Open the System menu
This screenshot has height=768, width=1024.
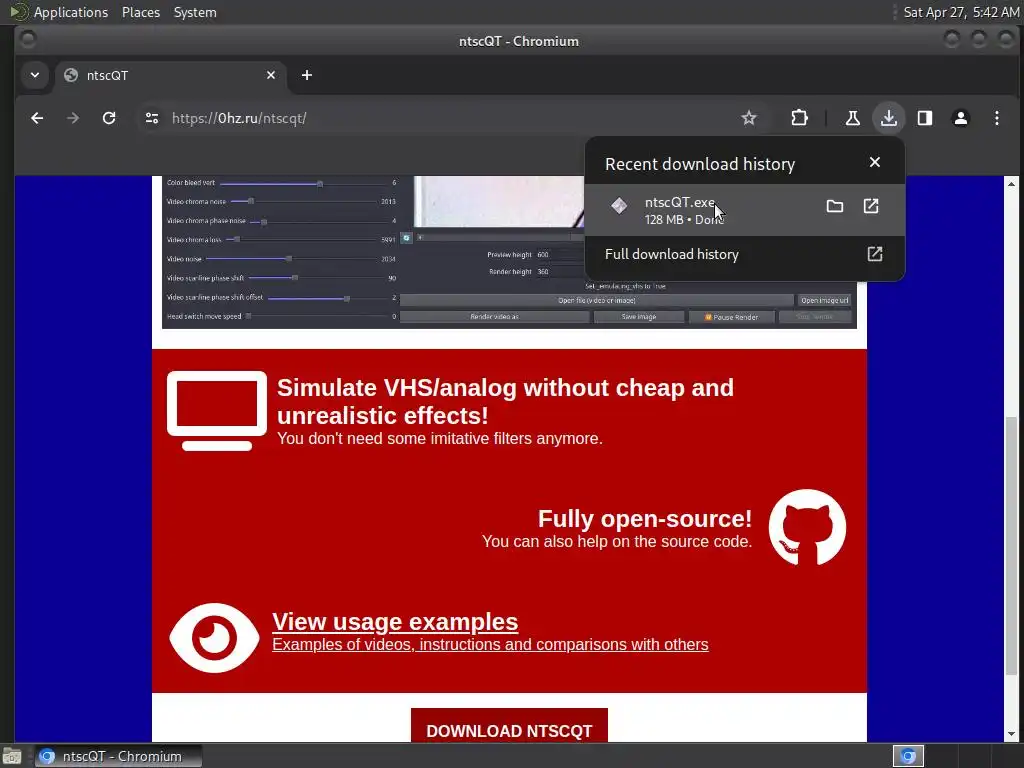pyautogui.click(x=195, y=12)
